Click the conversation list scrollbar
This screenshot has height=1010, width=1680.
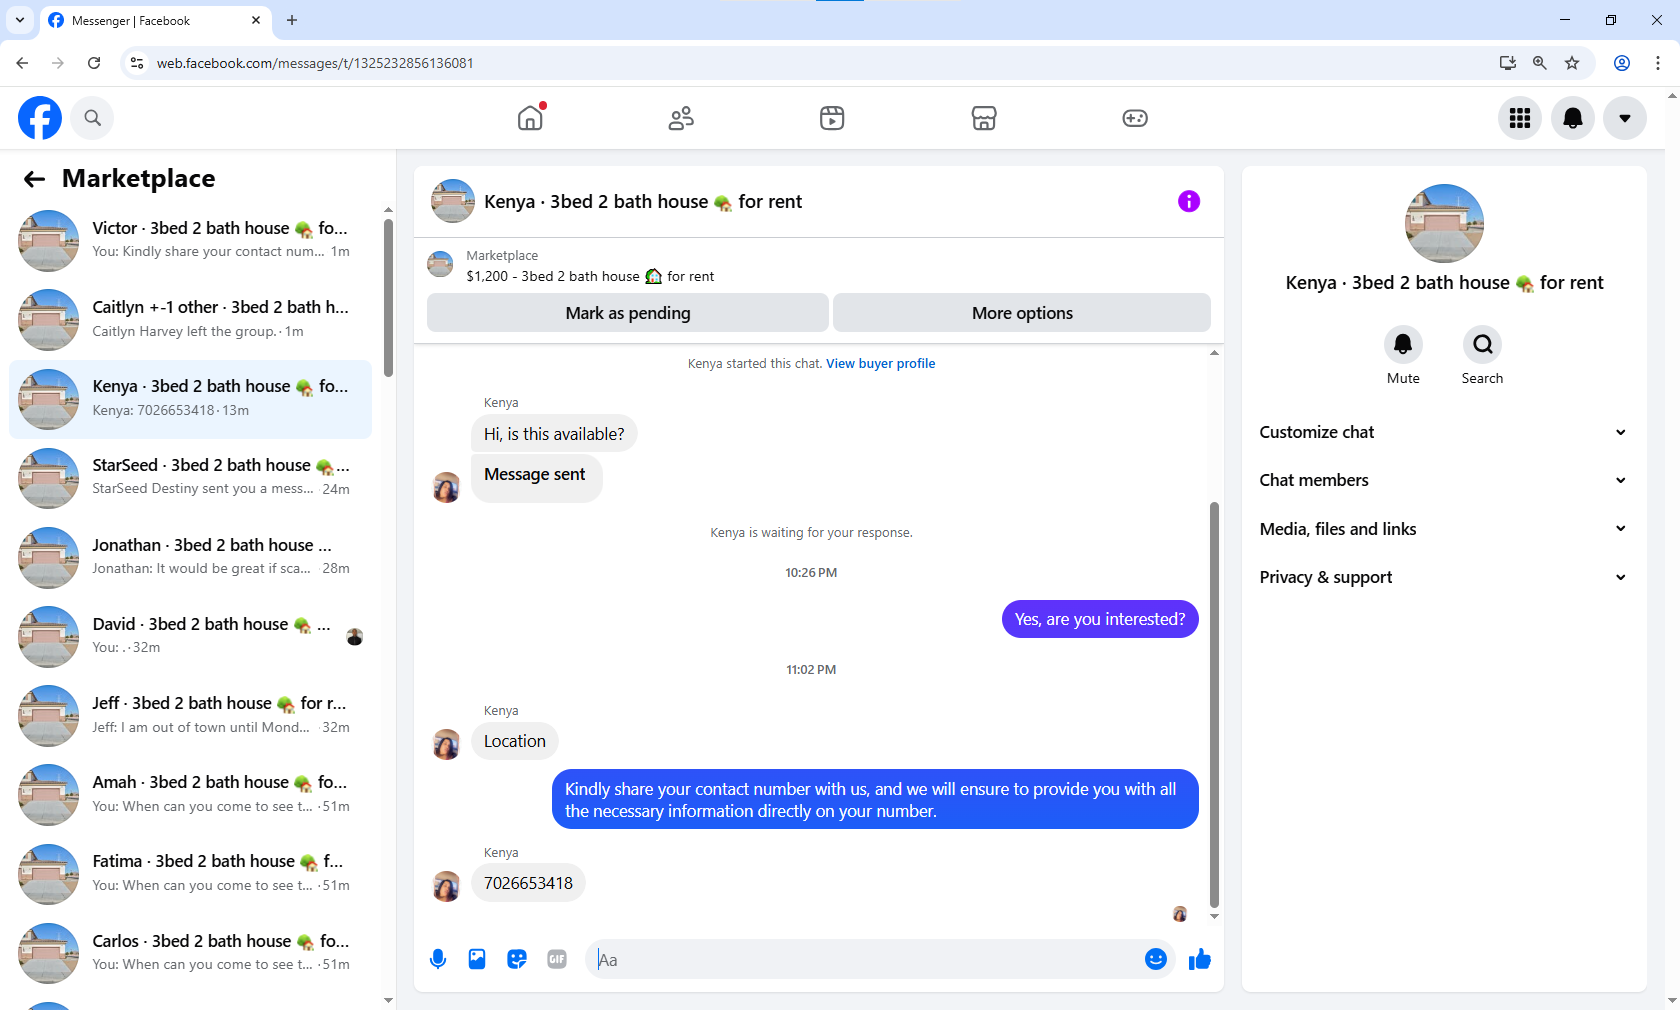click(388, 298)
